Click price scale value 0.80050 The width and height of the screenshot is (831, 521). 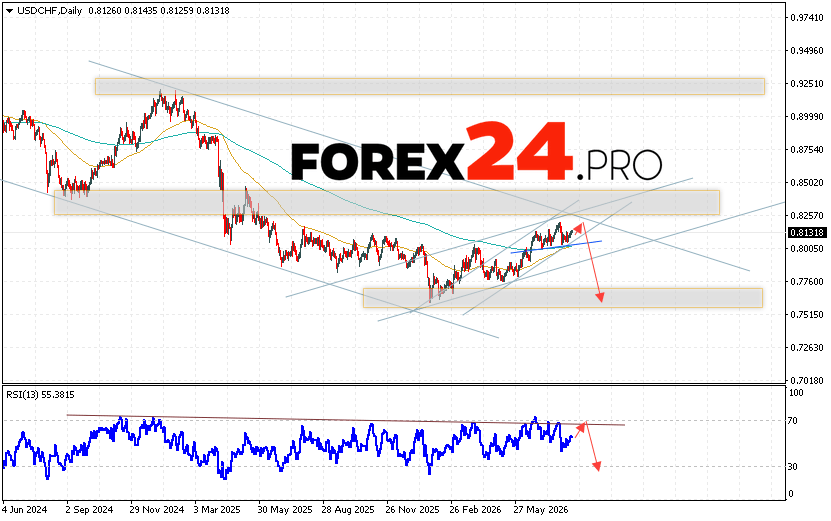pos(807,249)
